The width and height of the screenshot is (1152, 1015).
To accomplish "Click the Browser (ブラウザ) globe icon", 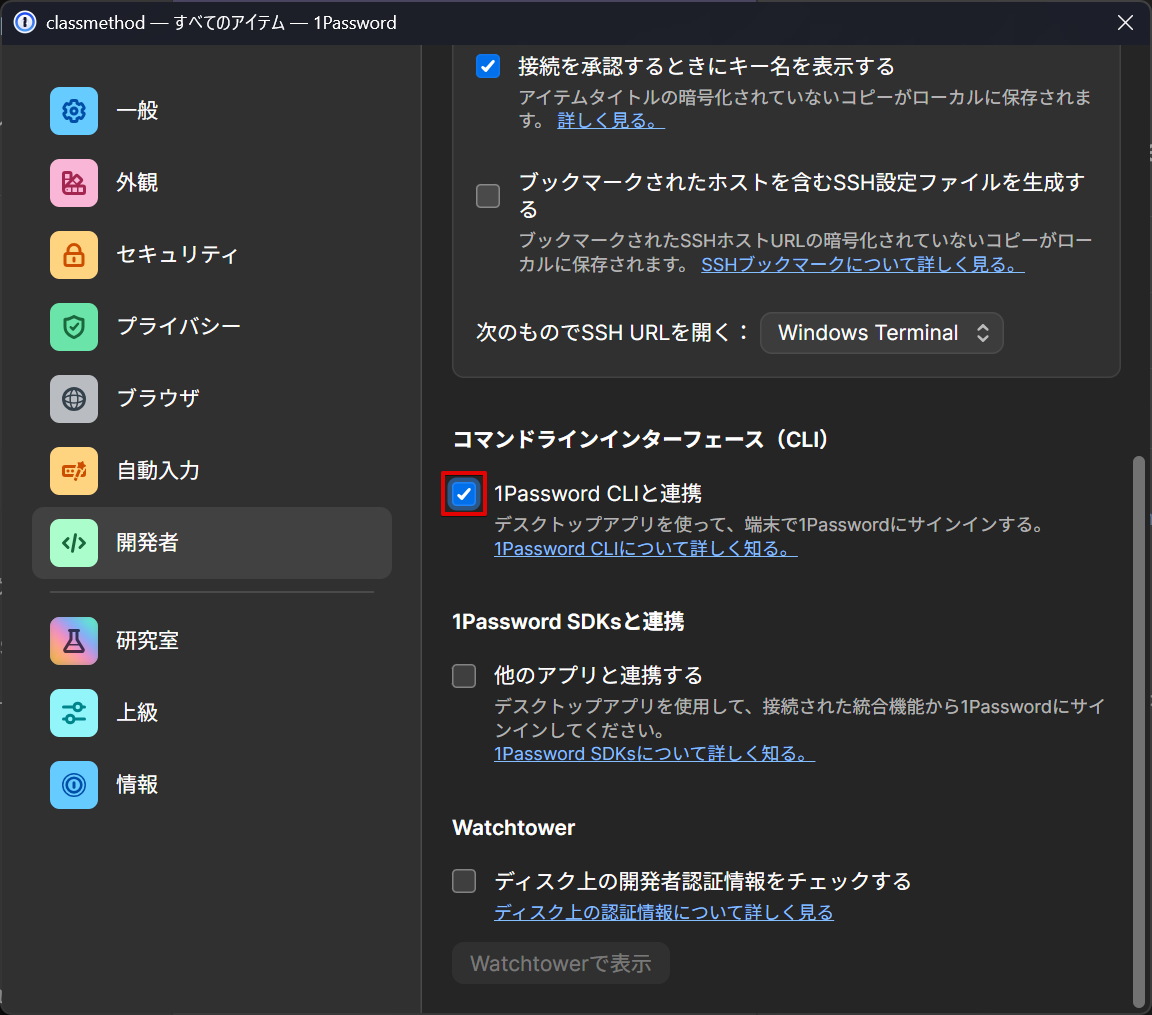I will 74,399.
